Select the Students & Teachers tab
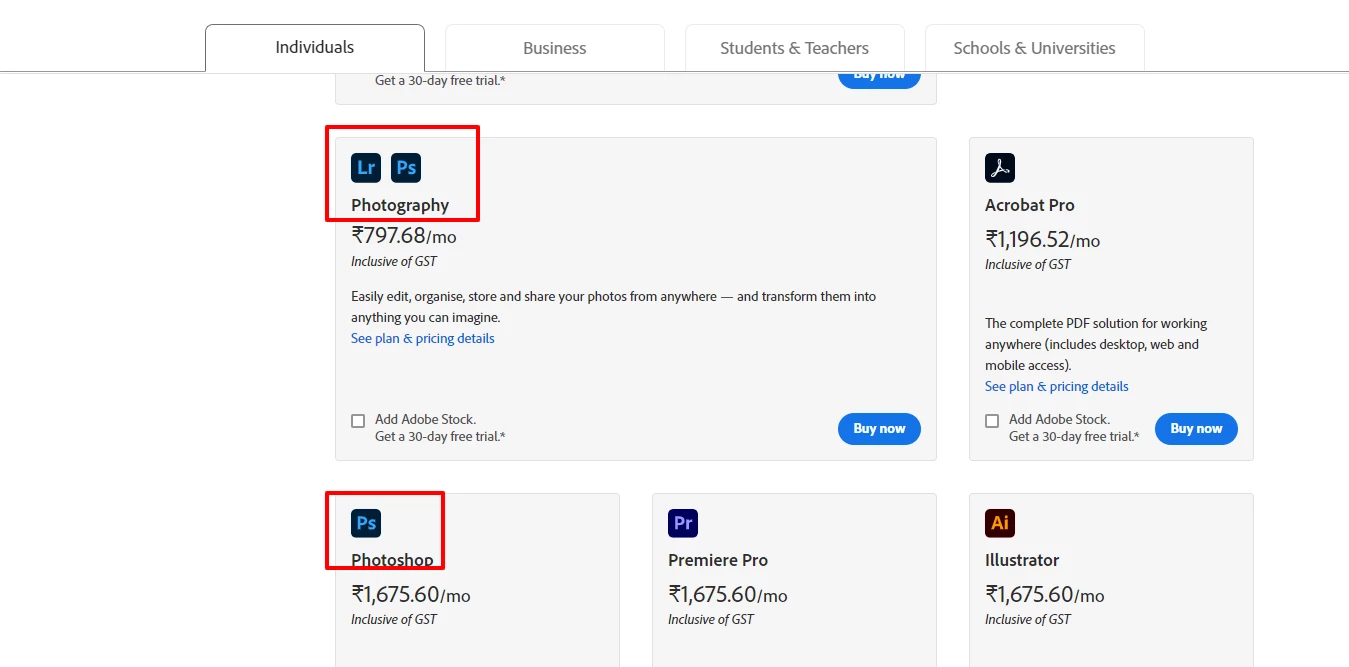 tap(795, 48)
